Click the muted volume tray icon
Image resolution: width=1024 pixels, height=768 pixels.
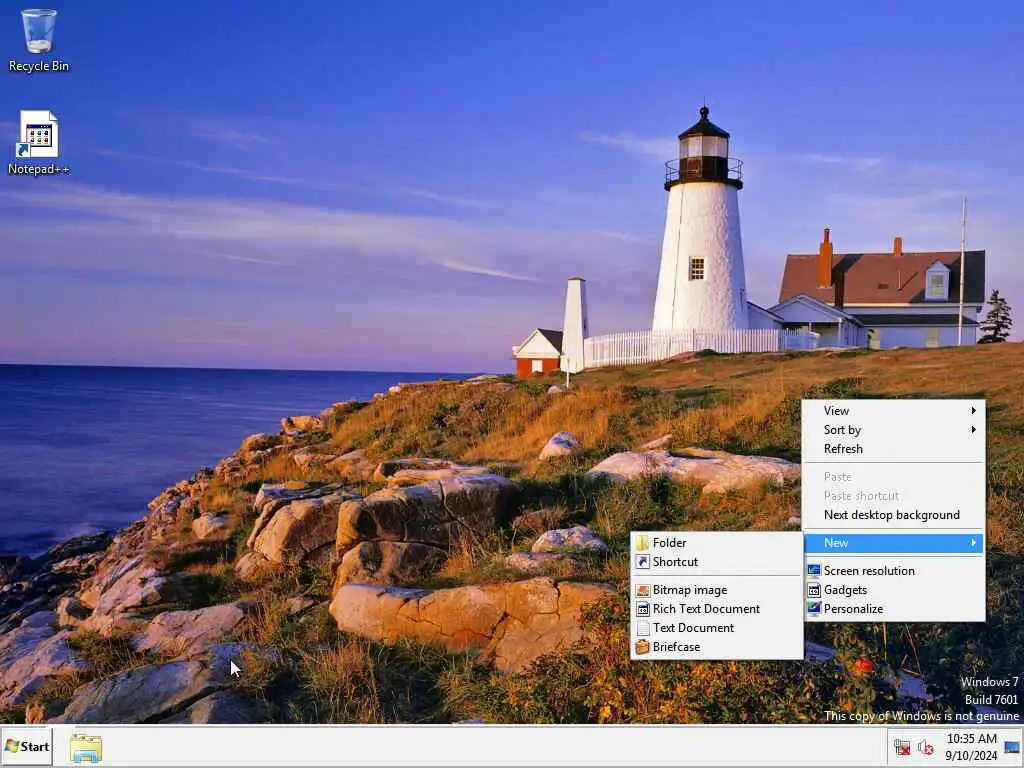[x=925, y=748]
